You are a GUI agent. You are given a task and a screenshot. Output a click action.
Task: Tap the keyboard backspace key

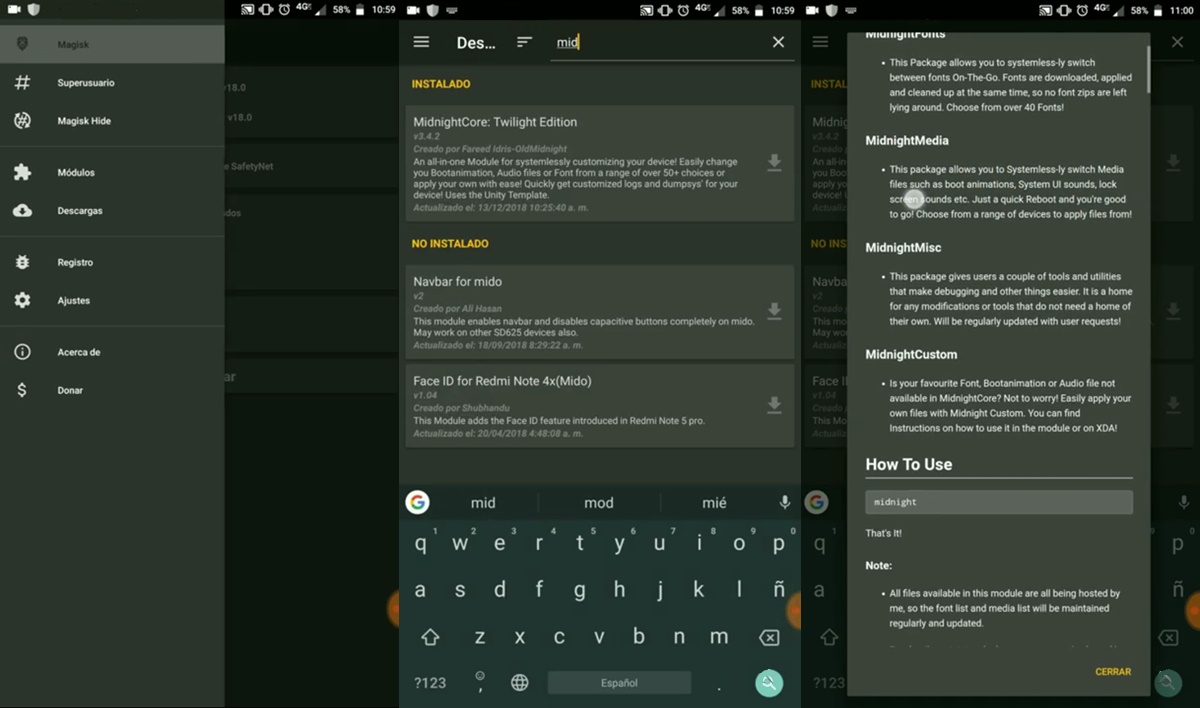pyautogui.click(x=769, y=637)
